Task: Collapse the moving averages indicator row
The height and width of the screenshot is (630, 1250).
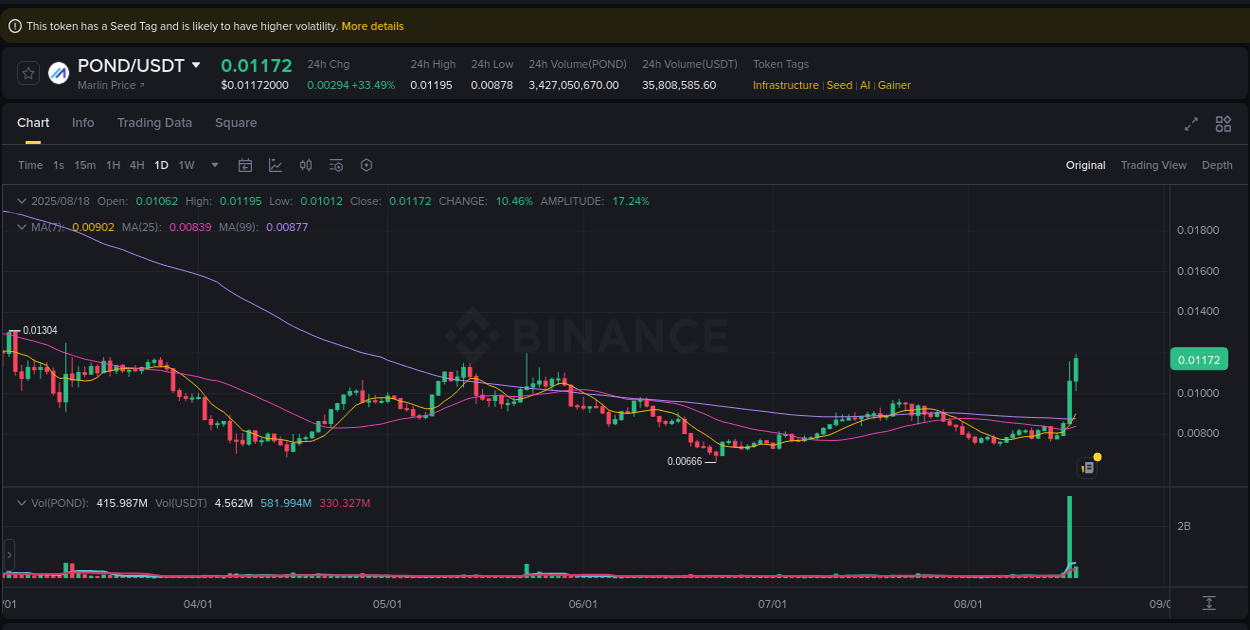Action: coord(20,227)
